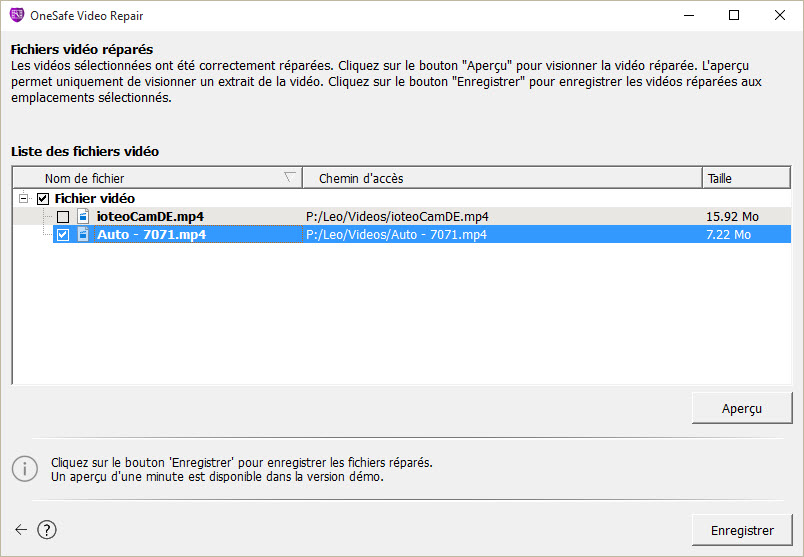Select the ioteoCamDE.mp4 file name
The image size is (804, 557).
pos(150,216)
